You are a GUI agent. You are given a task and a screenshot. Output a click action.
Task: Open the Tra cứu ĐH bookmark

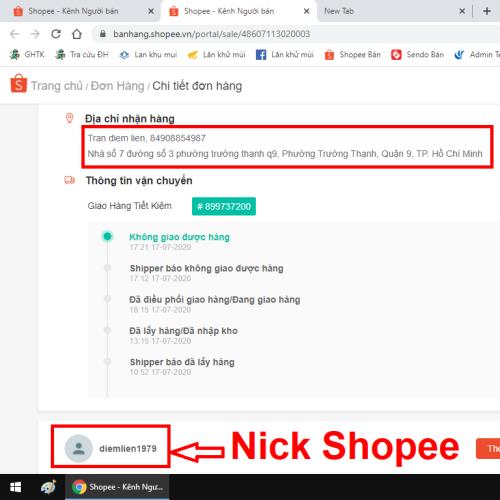point(82,54)
